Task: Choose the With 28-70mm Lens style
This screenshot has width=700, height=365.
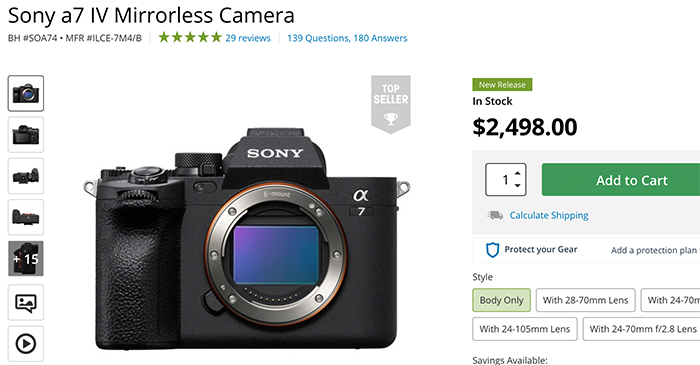Action: click(585, 300)
